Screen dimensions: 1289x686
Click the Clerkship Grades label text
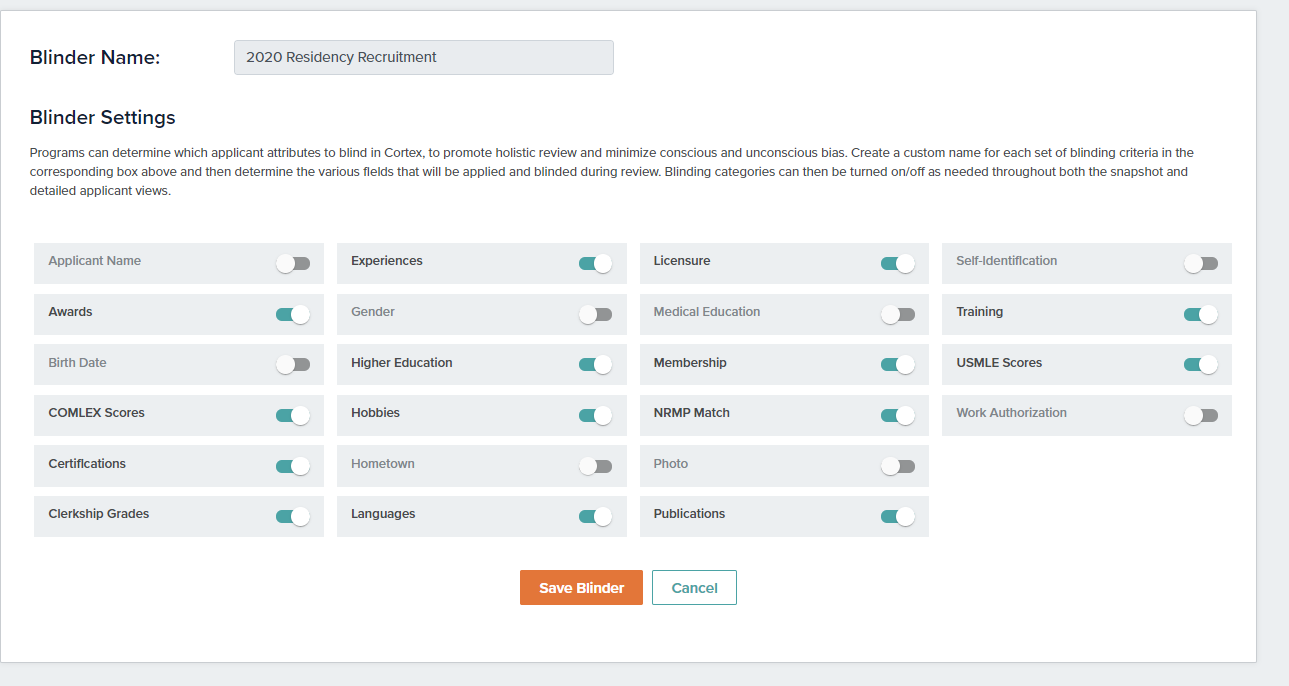pyautogui.click(x=99, y=514)
